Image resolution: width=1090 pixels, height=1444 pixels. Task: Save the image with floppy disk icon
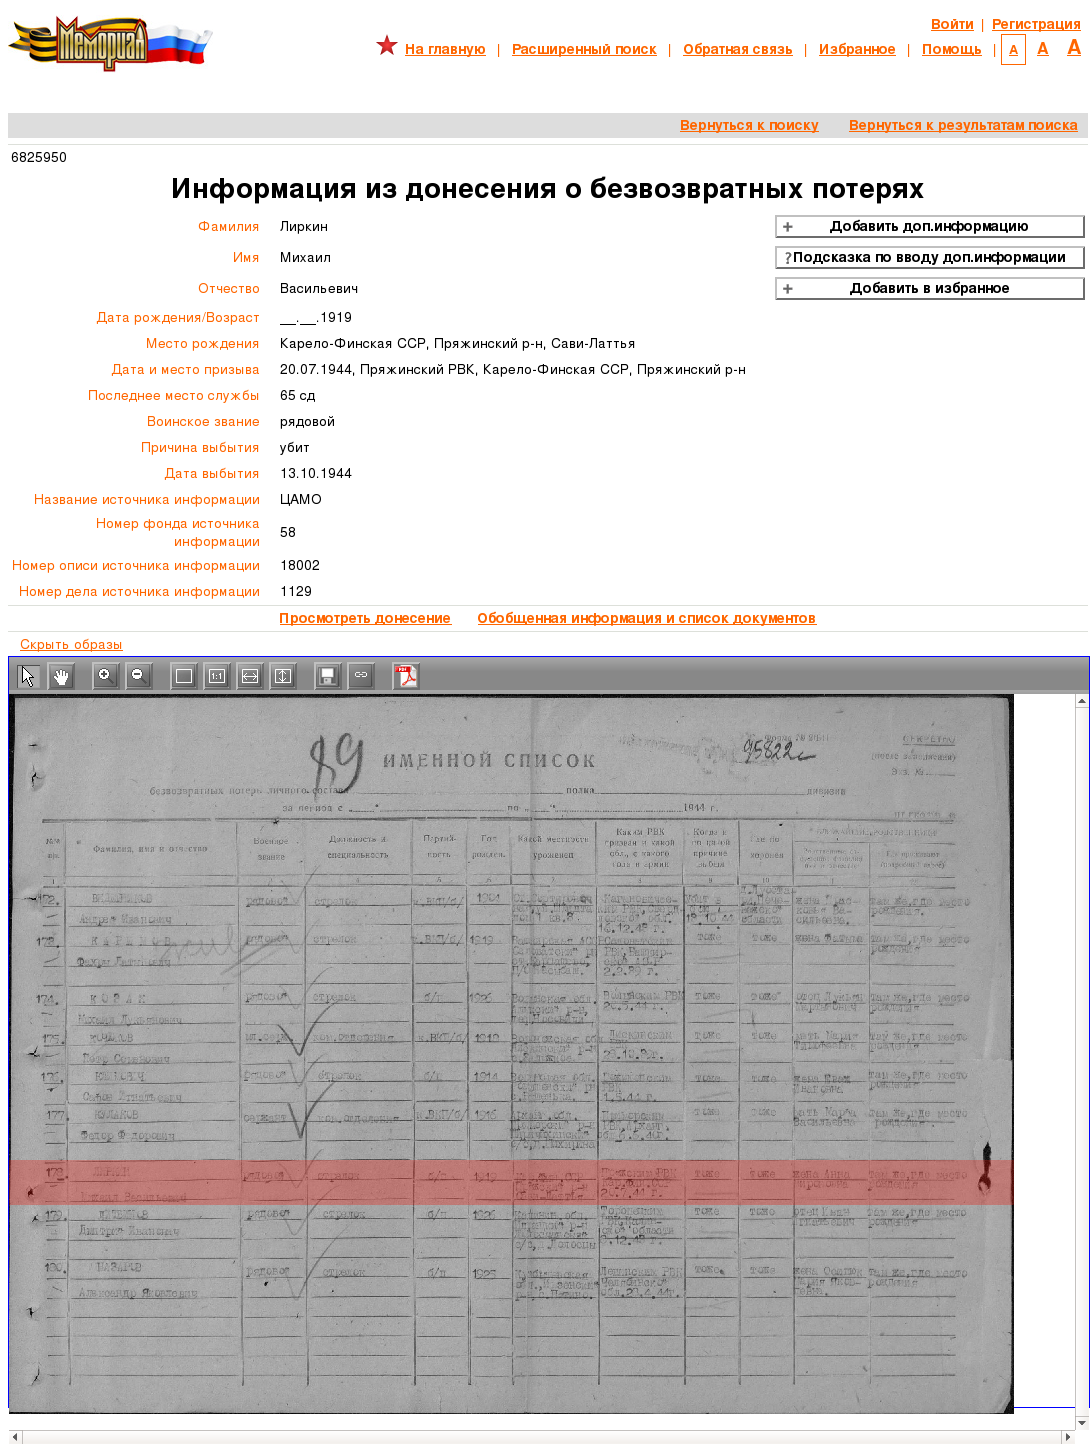point(327,676)
